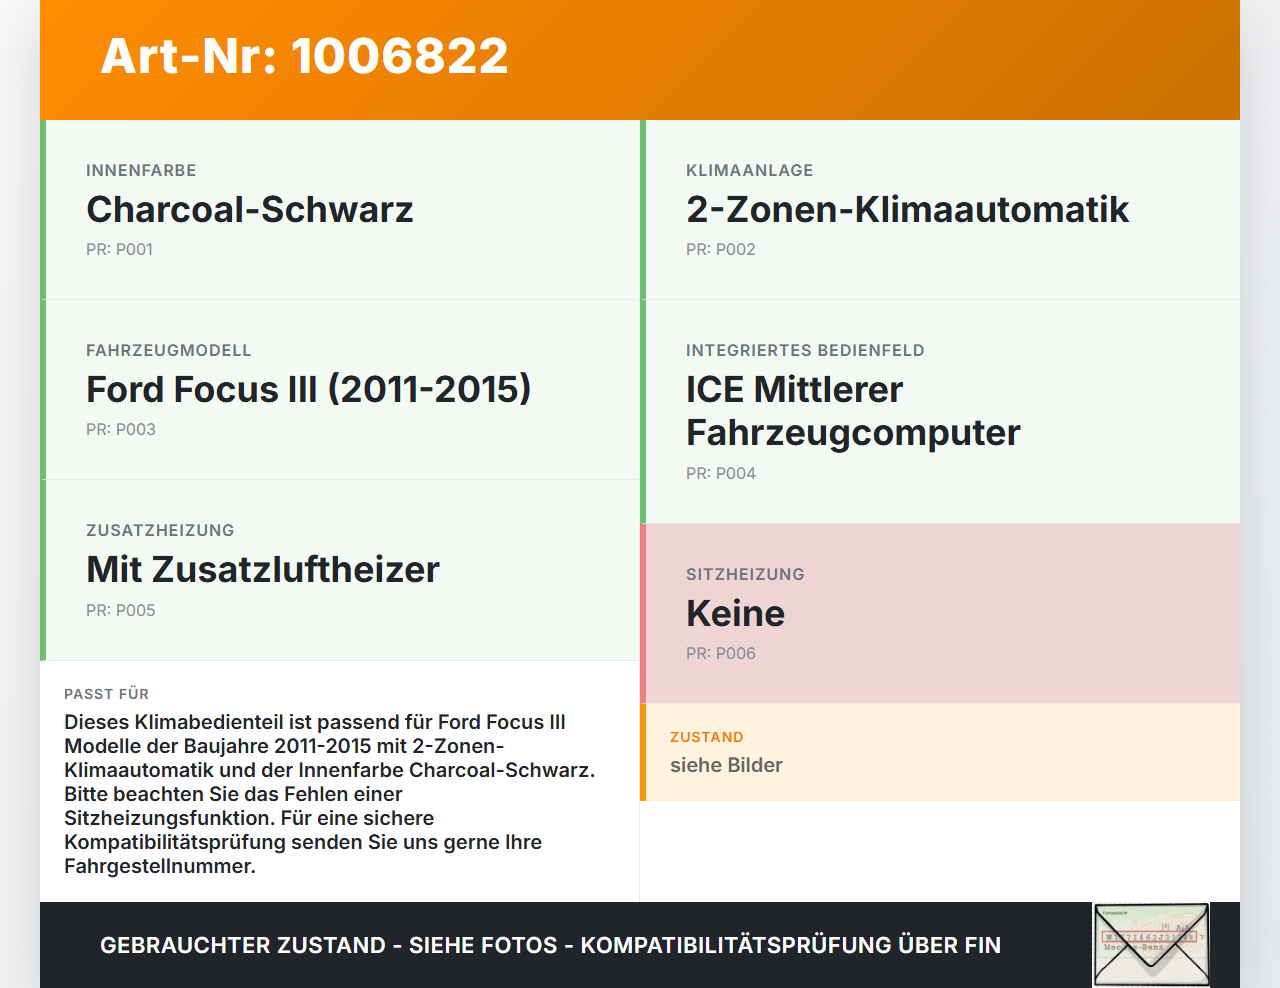1280x988 pixels.
Task: Open the Innenfarbe Charcoal-Schwarz card
Action: (340, 210)
